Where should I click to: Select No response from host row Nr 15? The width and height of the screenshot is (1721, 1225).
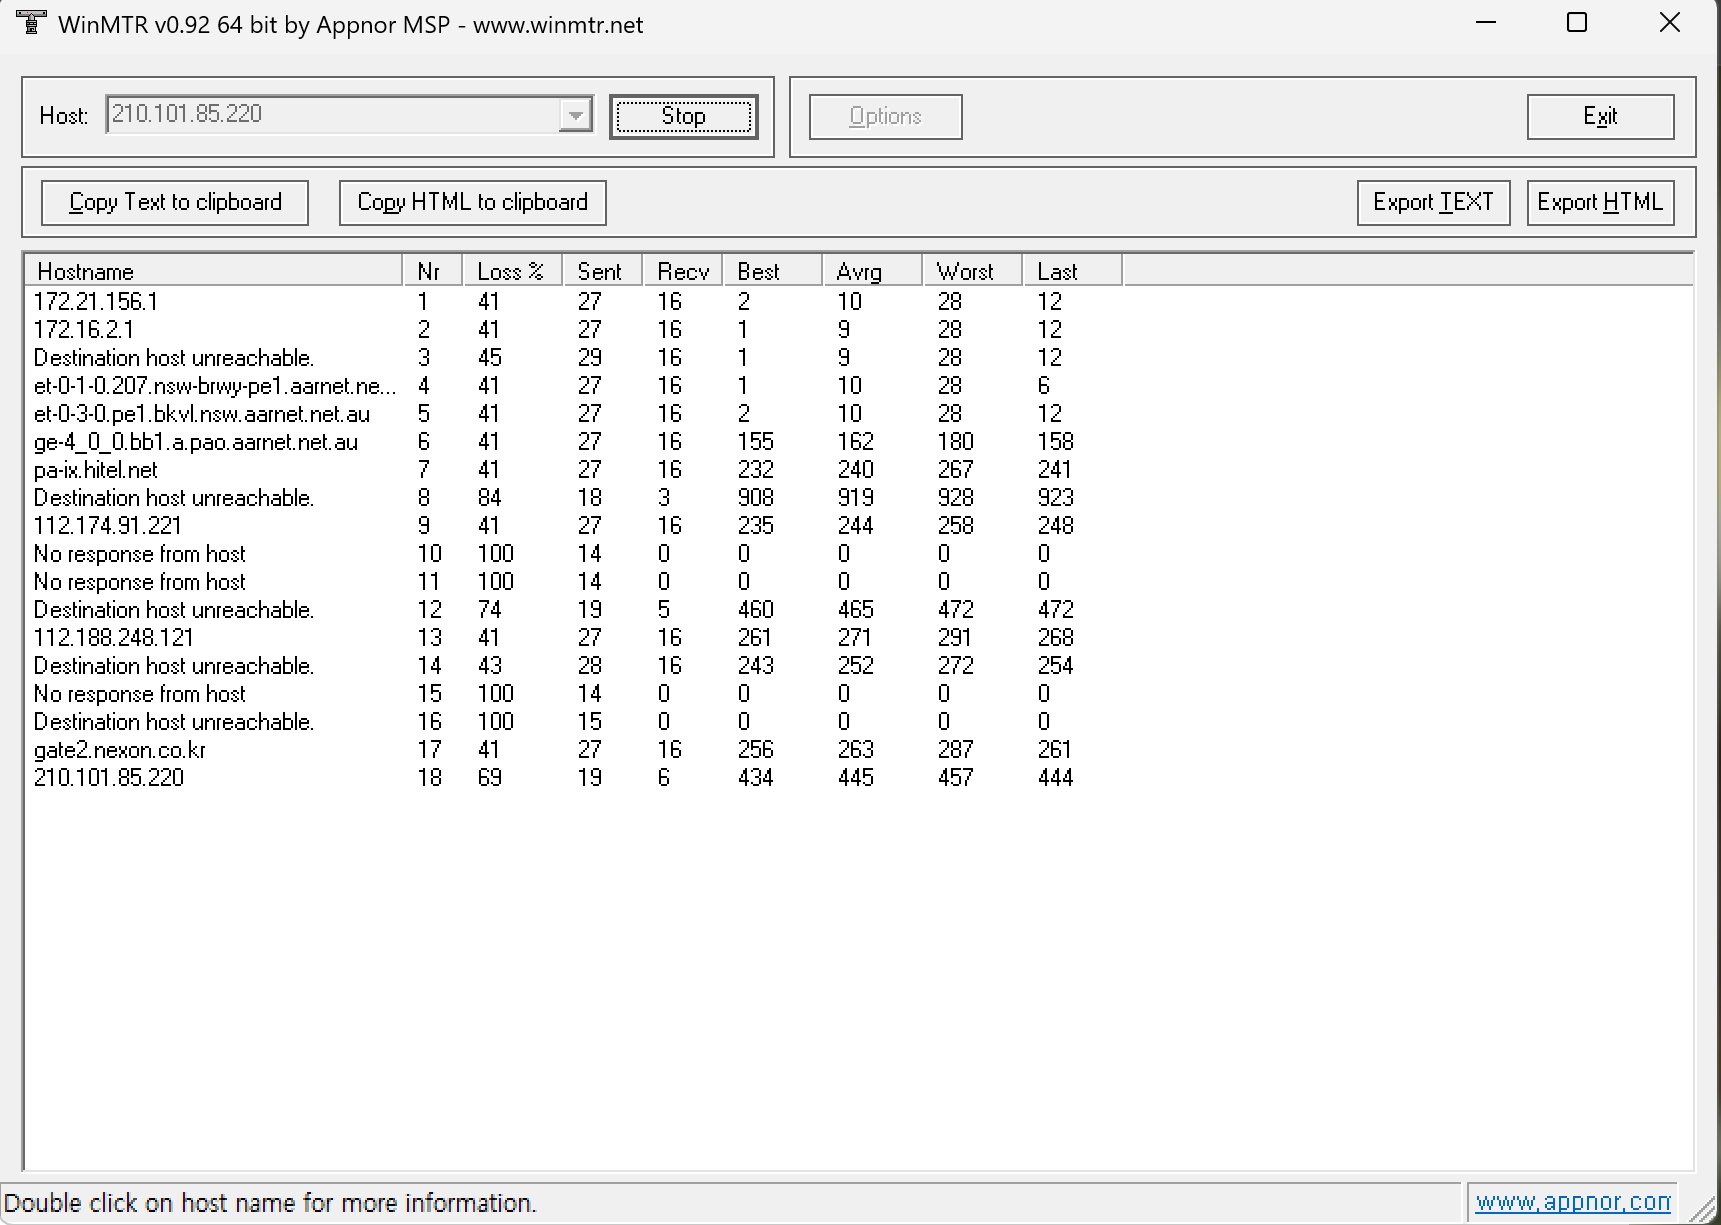(575, 694)
